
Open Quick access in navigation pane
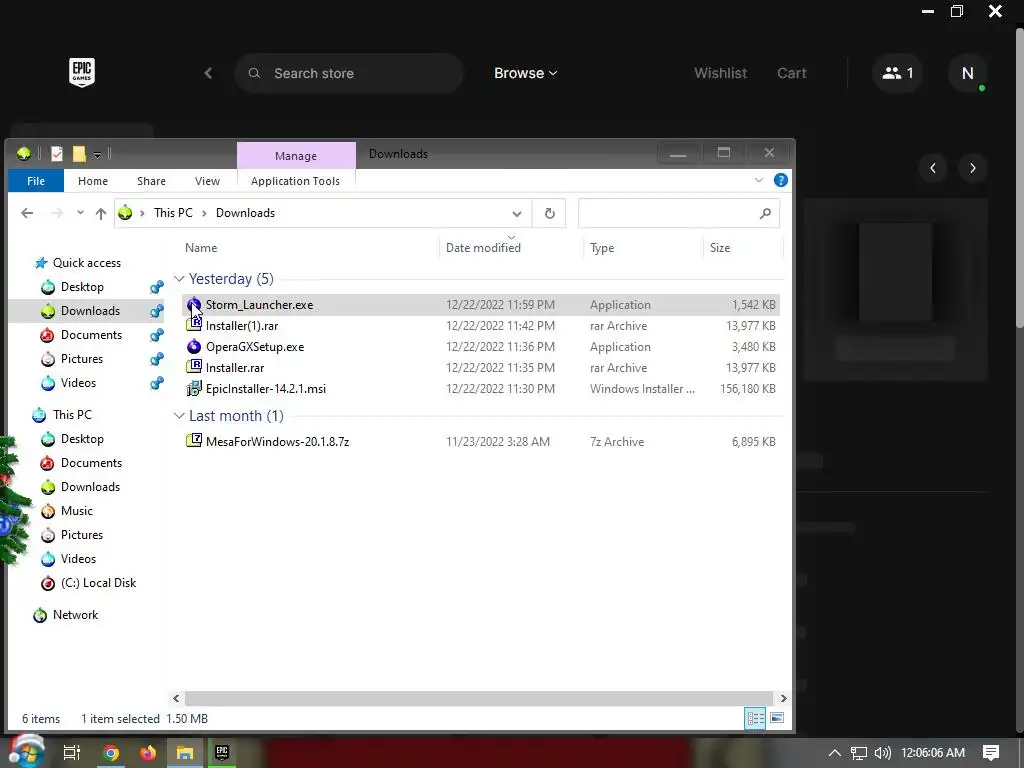tap(87, 263)
